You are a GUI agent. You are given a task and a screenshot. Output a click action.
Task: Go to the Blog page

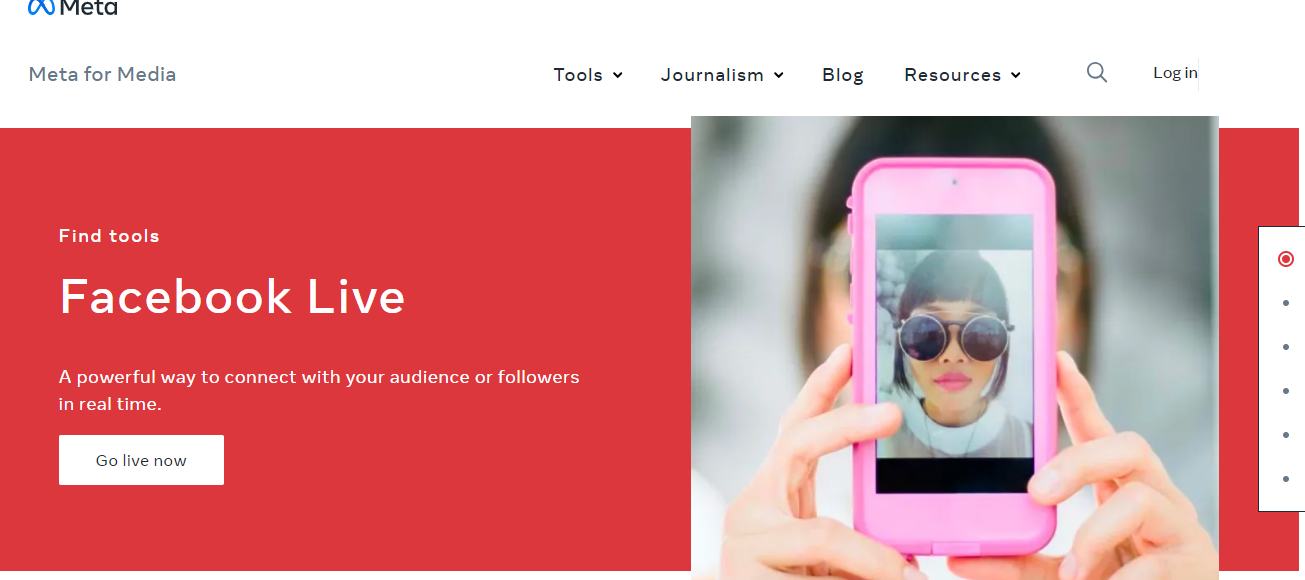pos(843,75)
